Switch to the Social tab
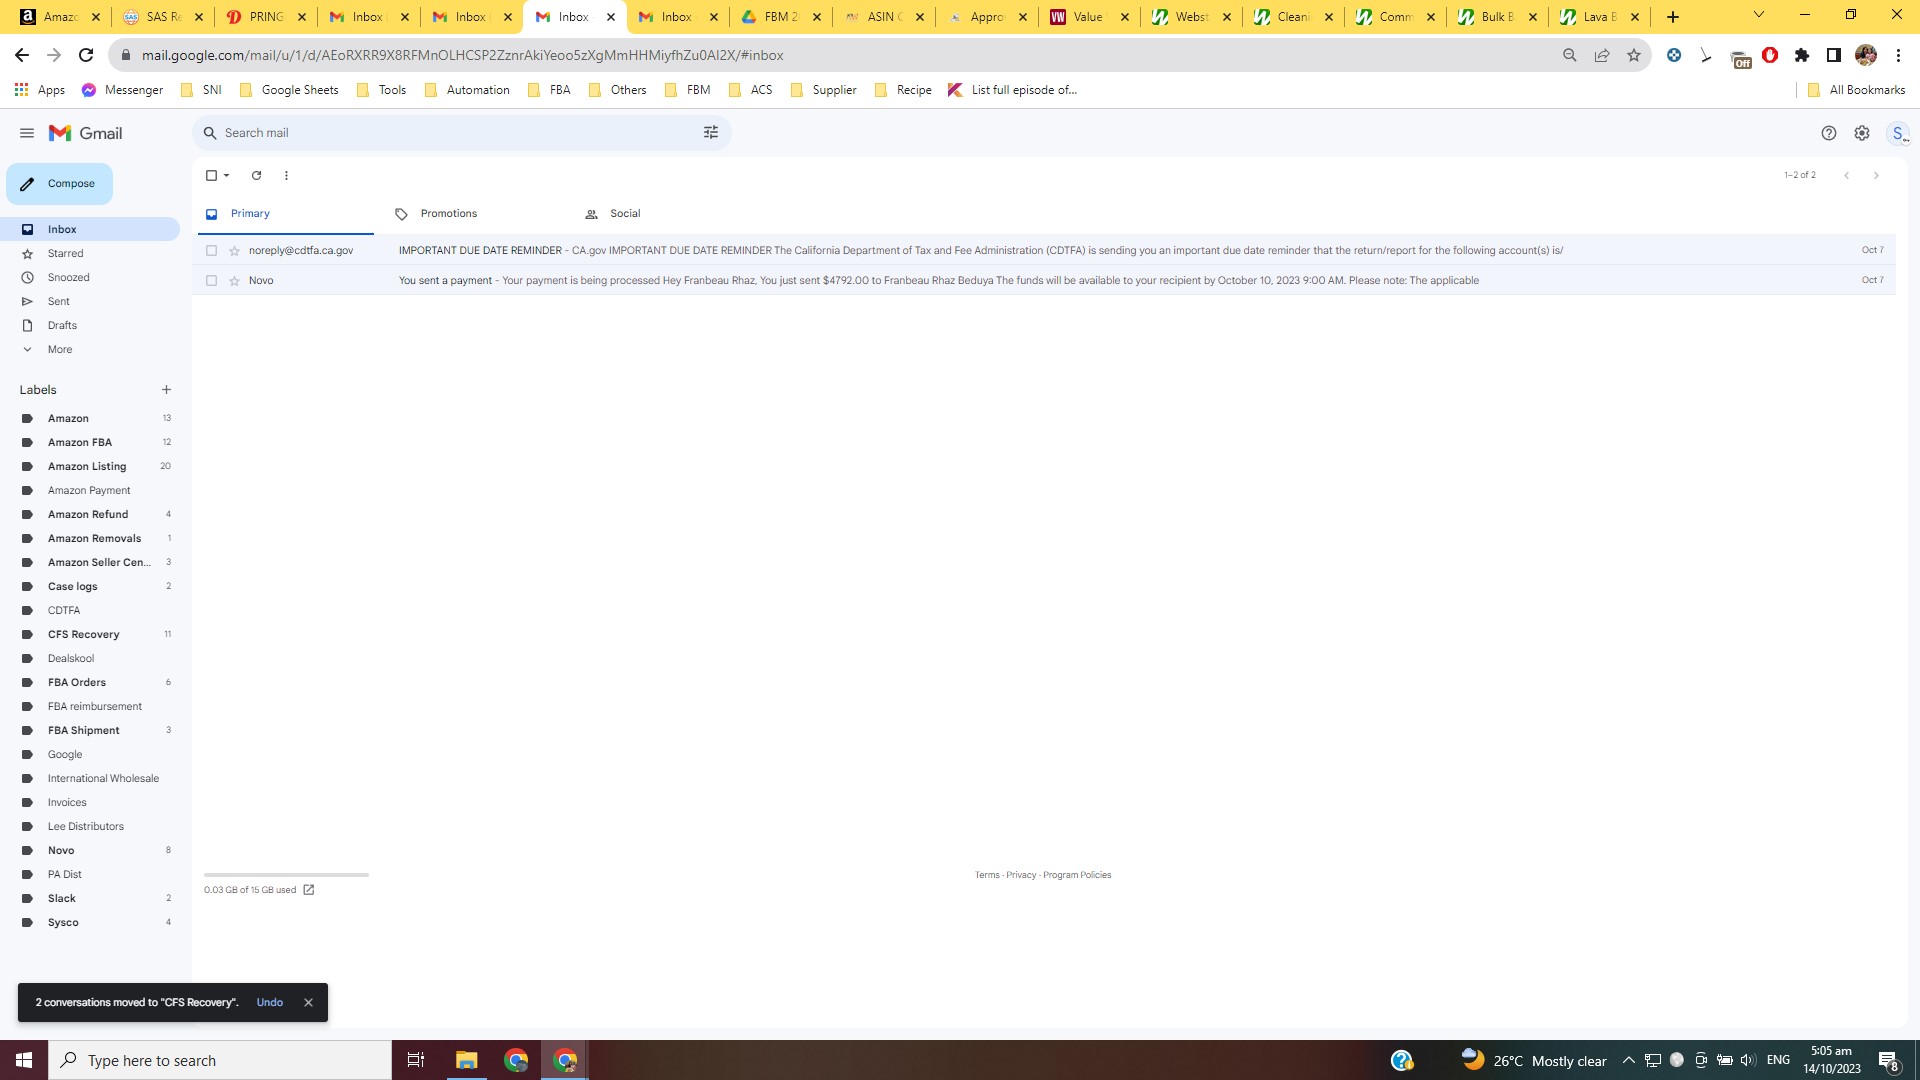Viewport: 1920px width, 1080px height. tap(625, 214)
